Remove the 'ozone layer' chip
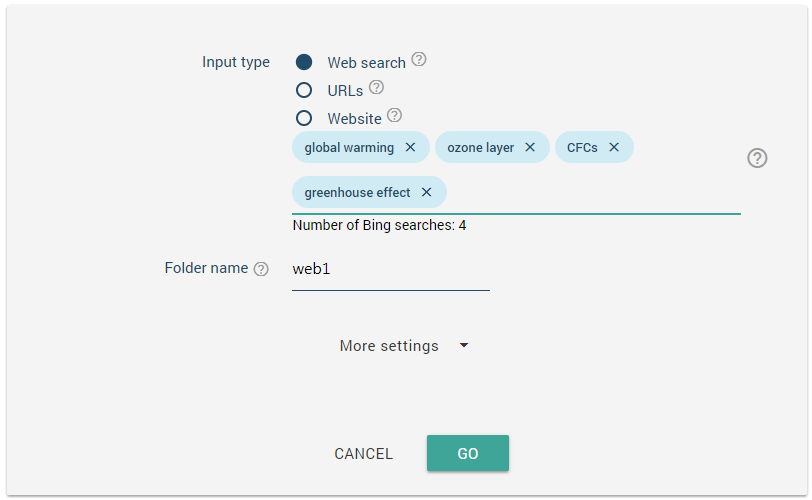Screen dimensions: 812x500 [x=530, y=147]
